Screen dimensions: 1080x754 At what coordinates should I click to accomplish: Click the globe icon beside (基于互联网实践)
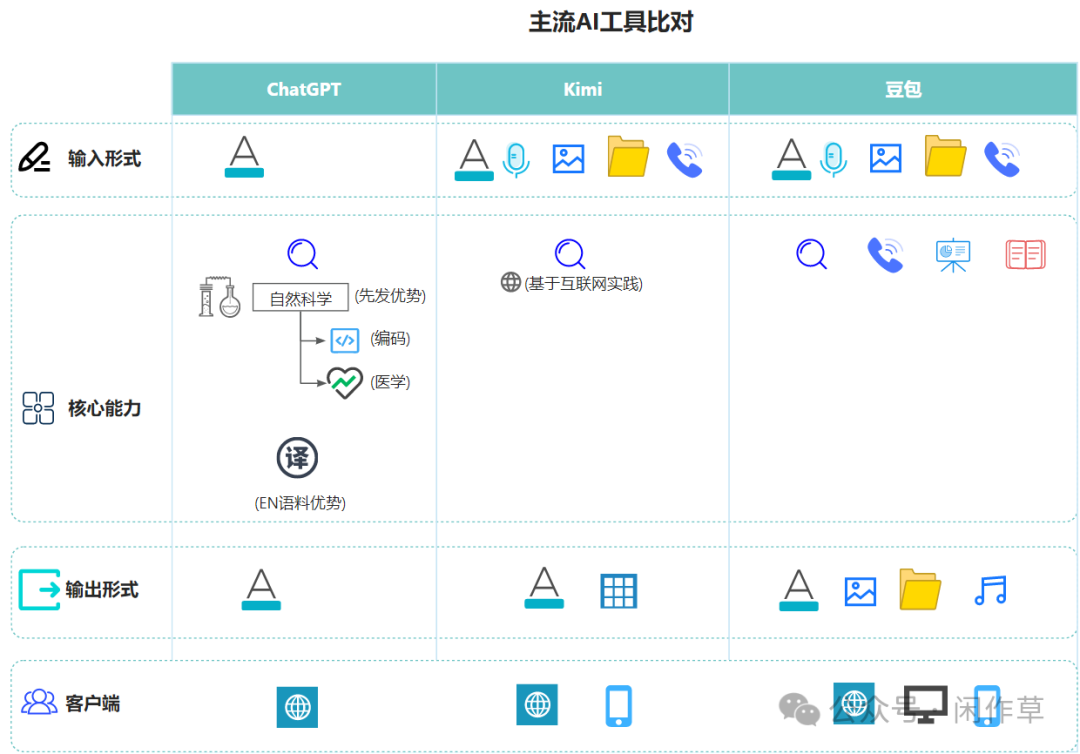[x=510, y=282]
